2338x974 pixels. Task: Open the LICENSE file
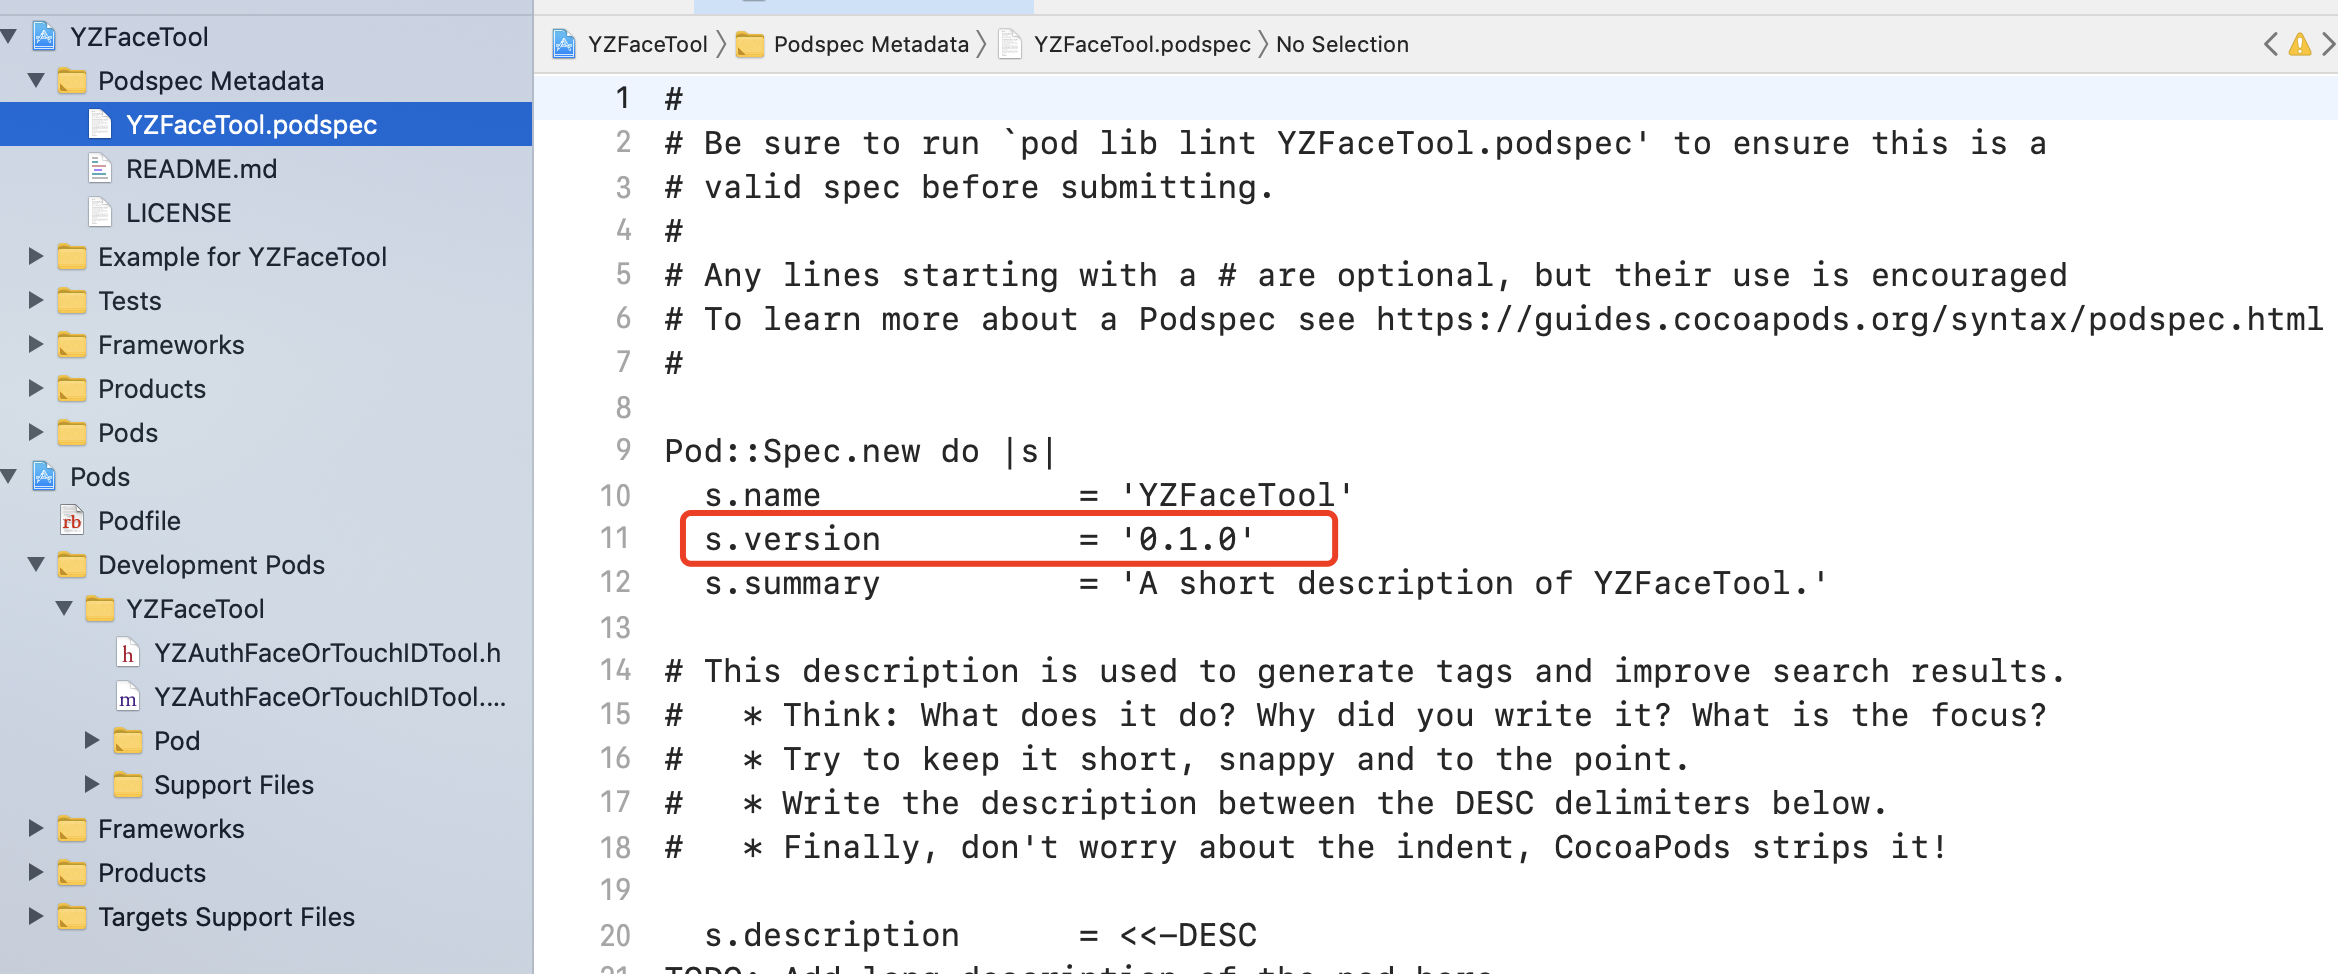click(x=178, y=213)
